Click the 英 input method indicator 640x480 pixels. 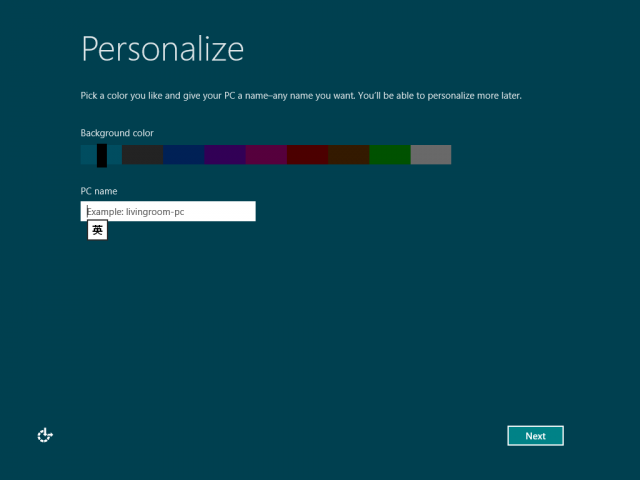tap(98, 230)
